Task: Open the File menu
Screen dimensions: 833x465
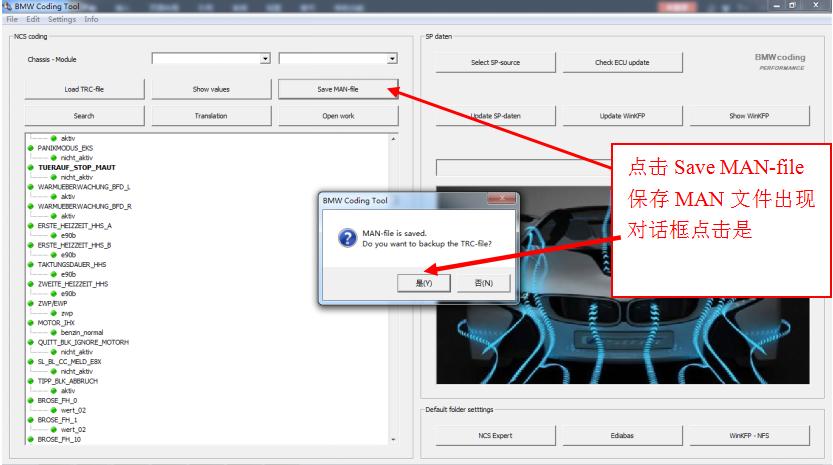Action: click(x=12, y=19)
